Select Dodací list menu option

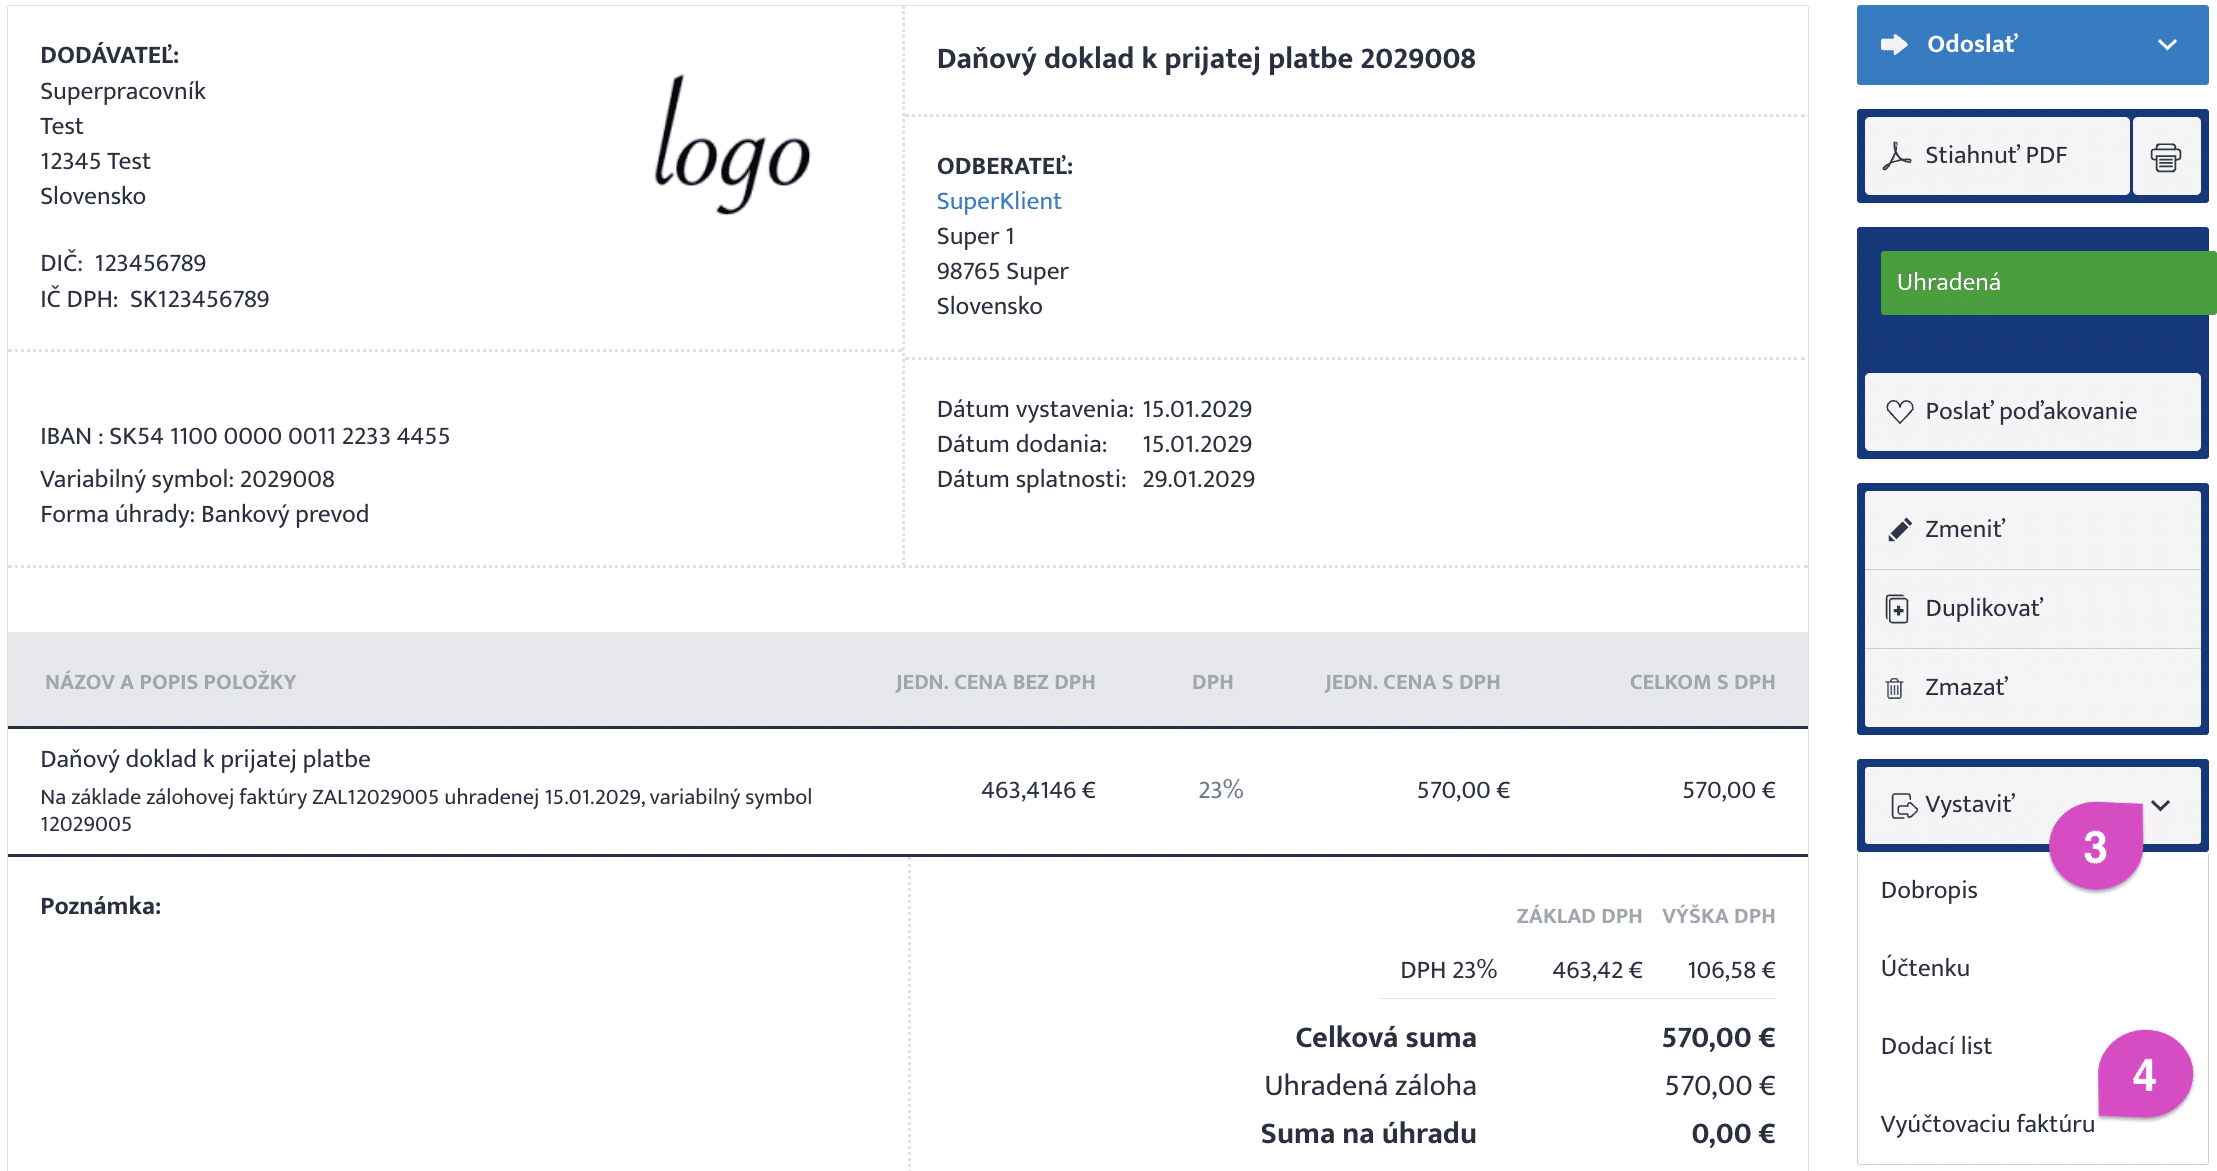coord(1936,1046)
